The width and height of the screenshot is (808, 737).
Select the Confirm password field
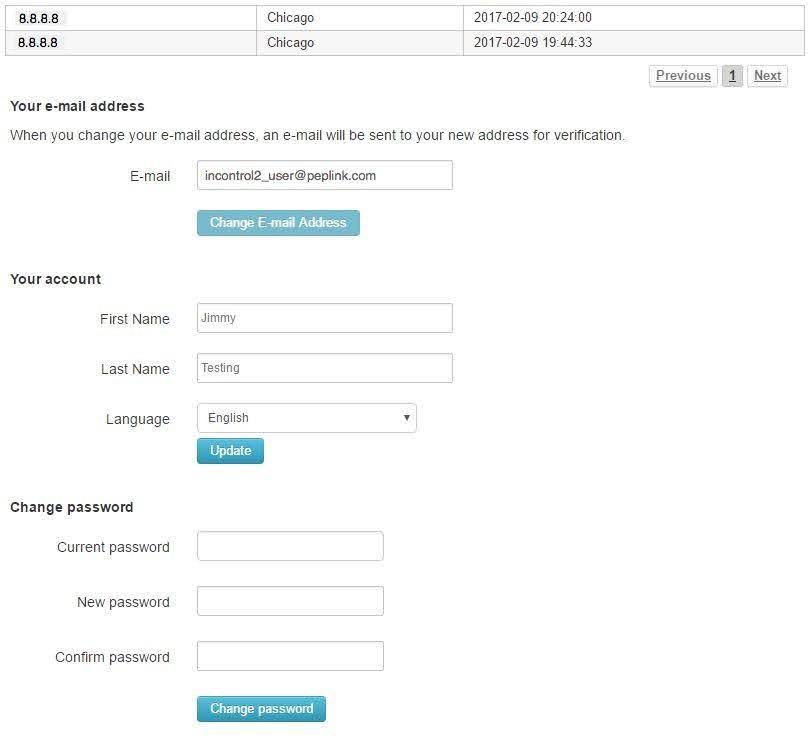click(290, 657)
